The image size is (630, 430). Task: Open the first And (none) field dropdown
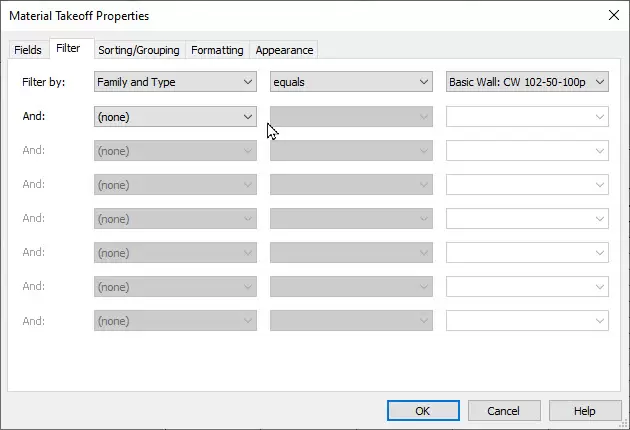[175, 117]
